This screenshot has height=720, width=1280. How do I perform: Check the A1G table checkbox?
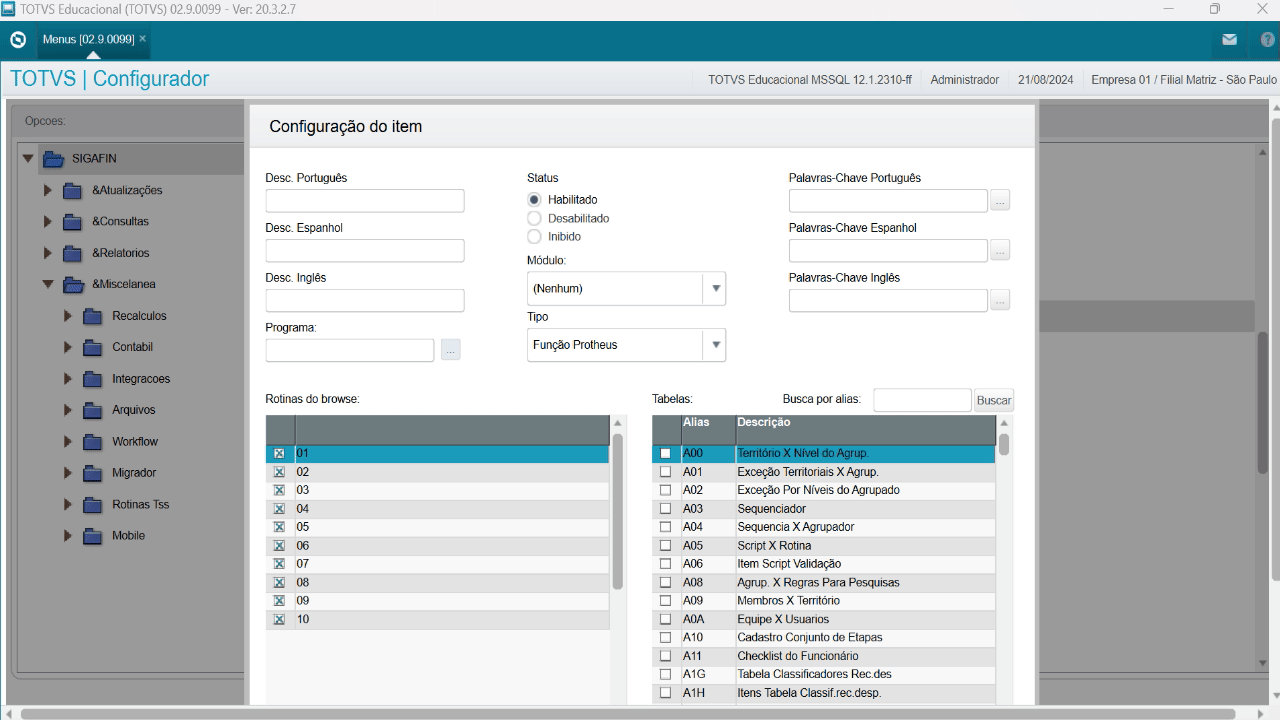coord(666,674)
